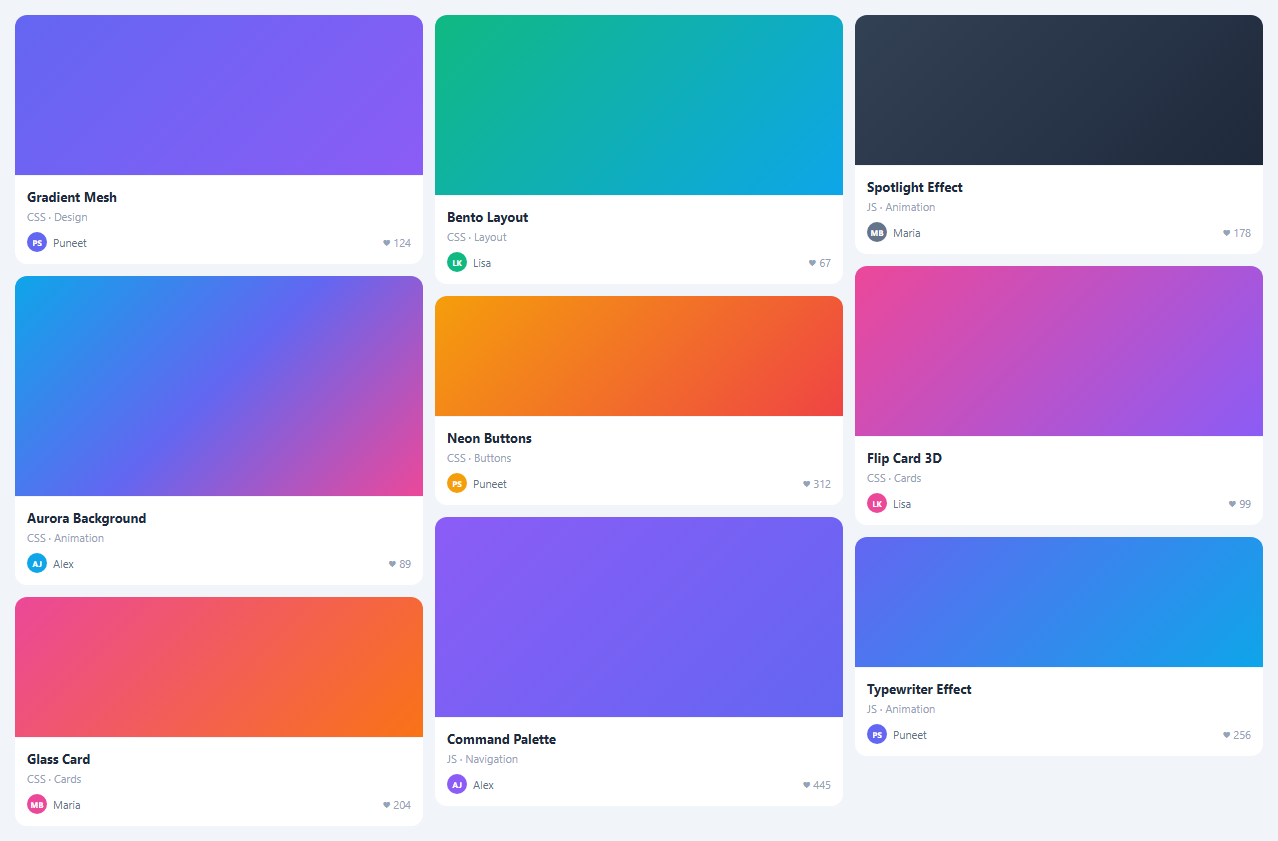
Task: Click the Flip Card 3D title
Action: 905,458
